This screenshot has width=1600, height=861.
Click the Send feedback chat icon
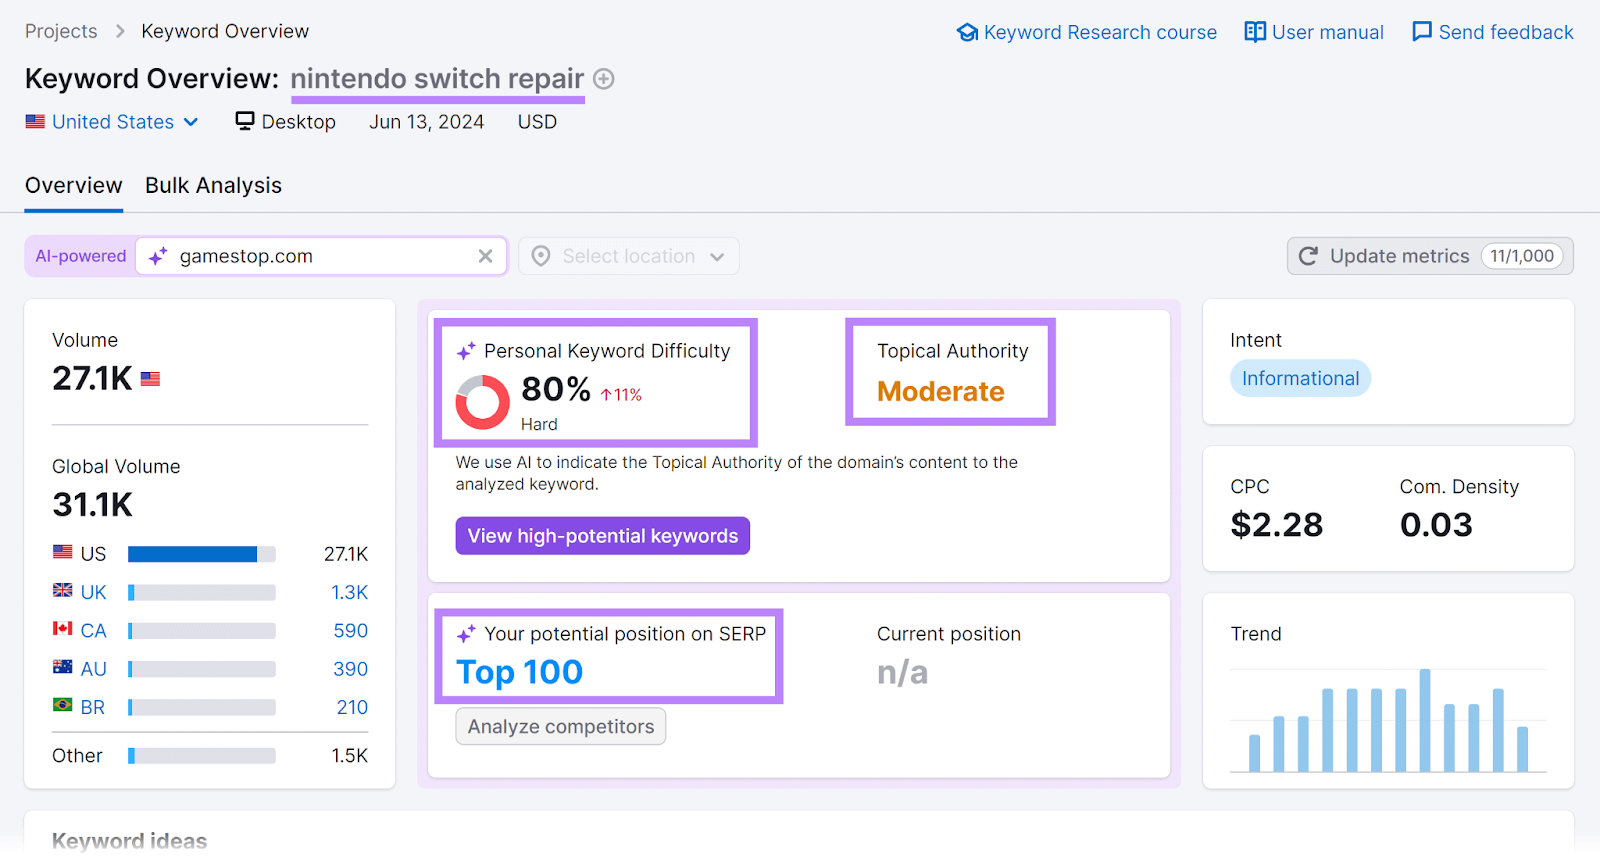coord(1422,31)
